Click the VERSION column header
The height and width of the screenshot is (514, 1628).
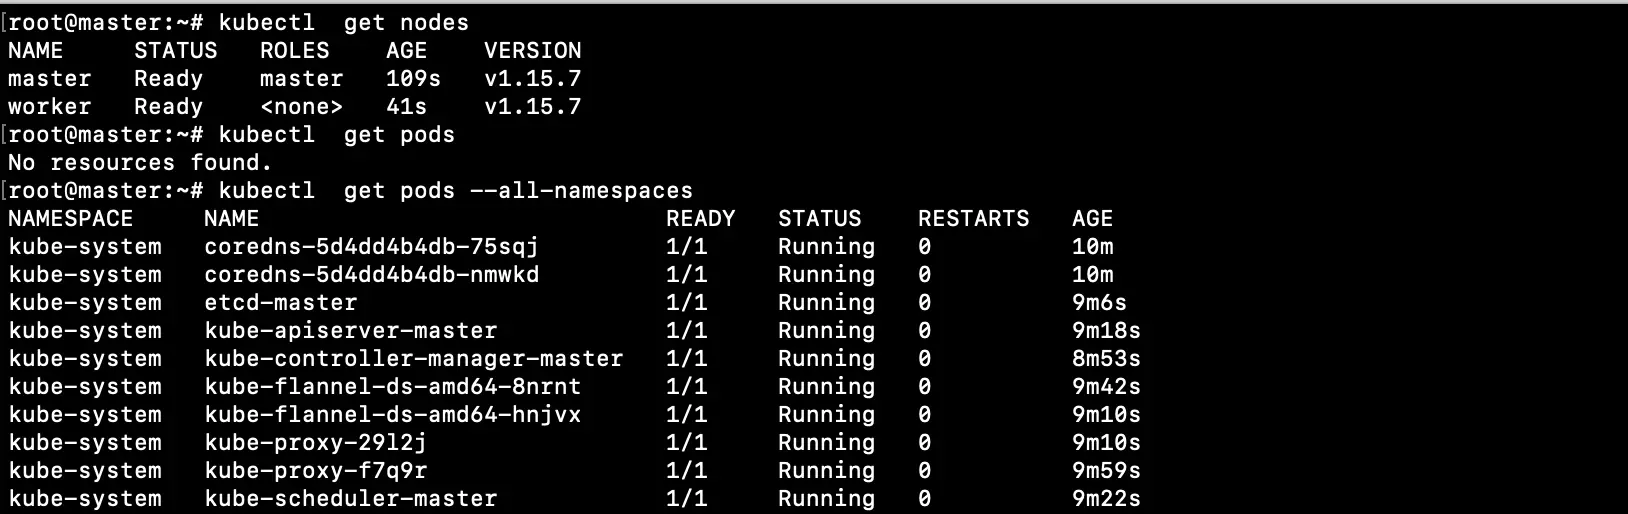tap(532, 50)
